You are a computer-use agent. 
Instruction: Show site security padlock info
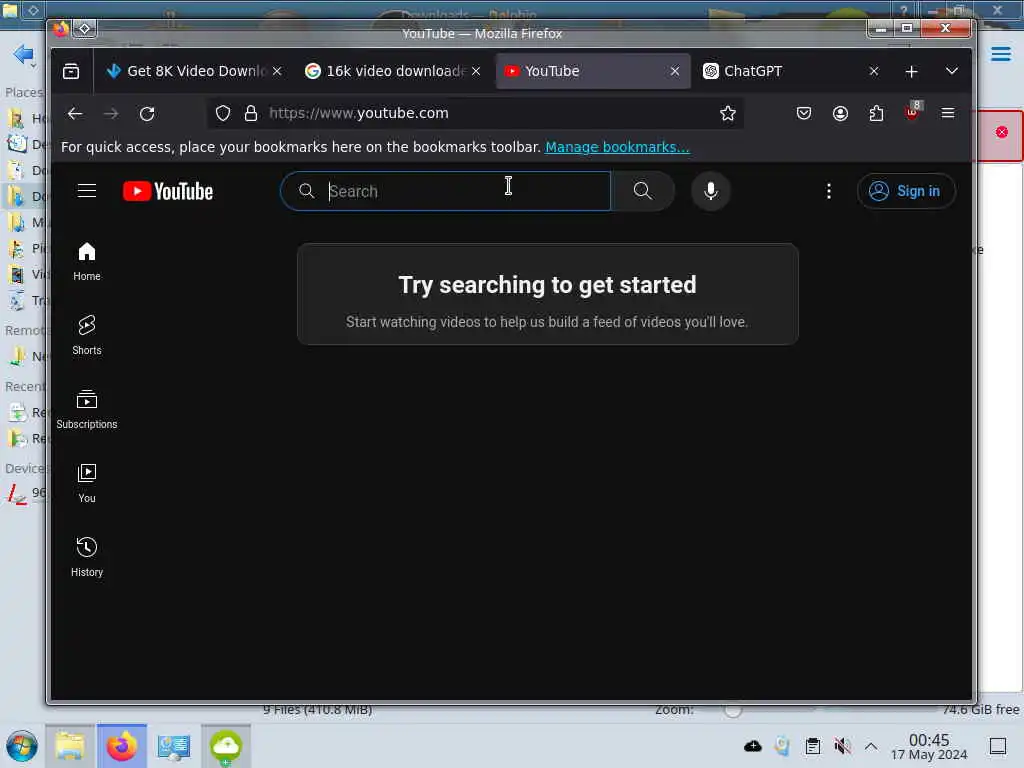[x=251, y=114]
